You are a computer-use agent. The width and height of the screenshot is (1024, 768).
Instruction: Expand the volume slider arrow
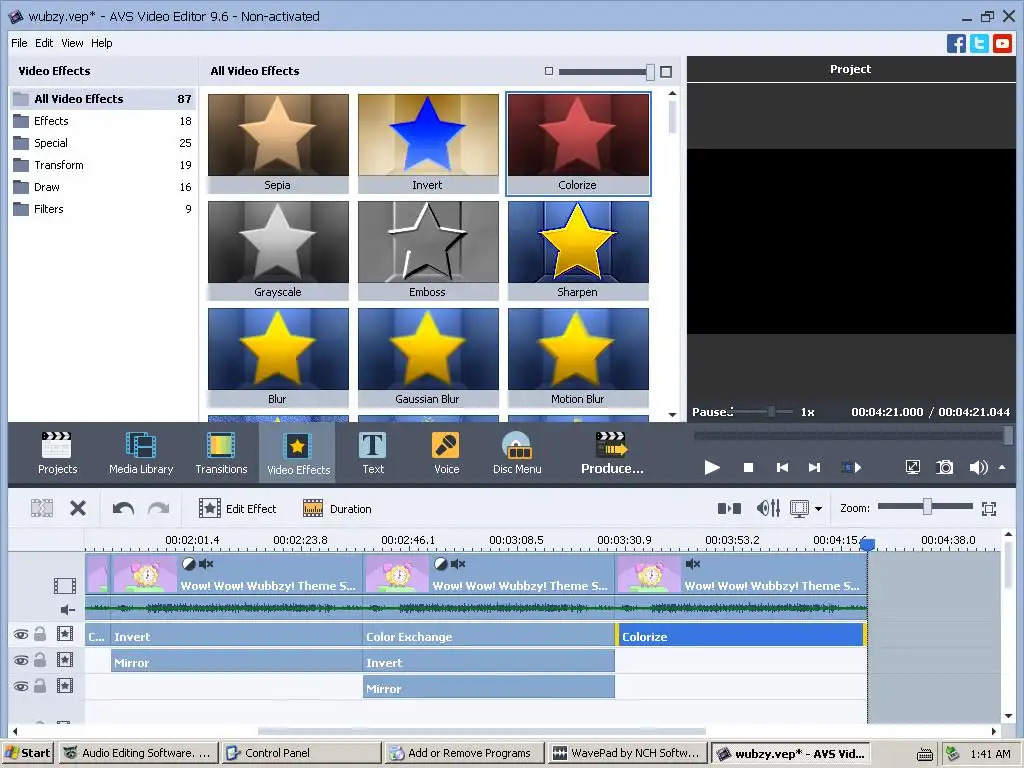tap(1002, 467)
